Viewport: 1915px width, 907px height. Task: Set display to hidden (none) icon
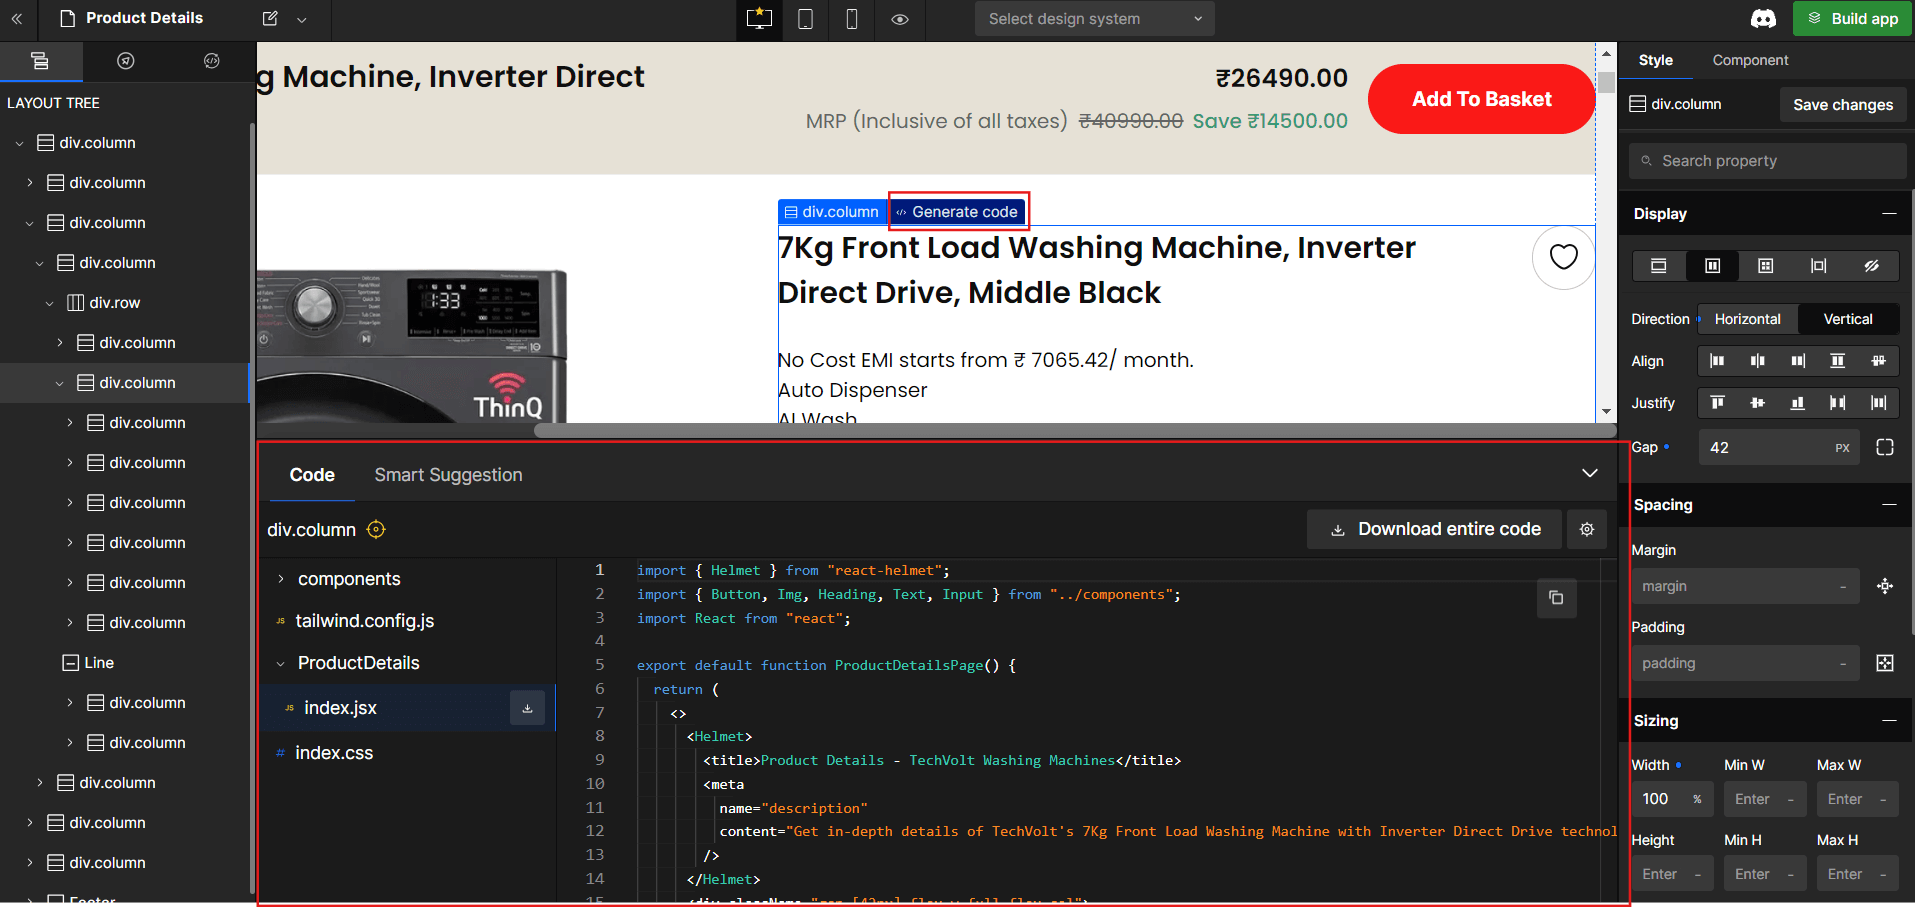pos(1871,266)
